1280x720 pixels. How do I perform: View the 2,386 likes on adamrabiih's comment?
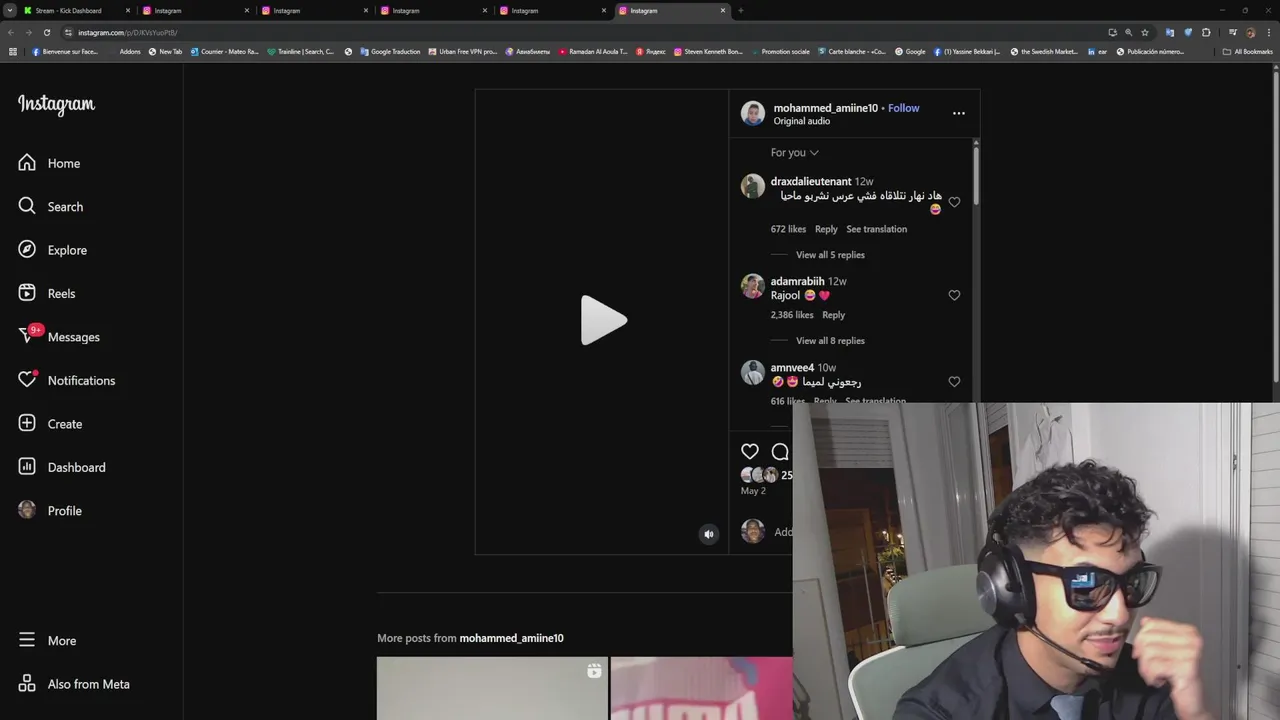[x=792, y=315]
